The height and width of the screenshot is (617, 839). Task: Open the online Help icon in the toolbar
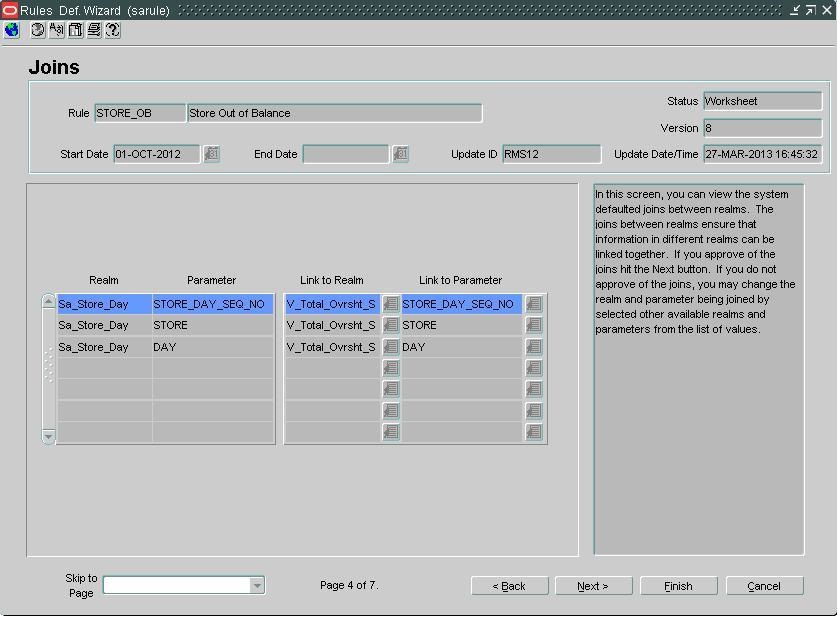point(112,30)
